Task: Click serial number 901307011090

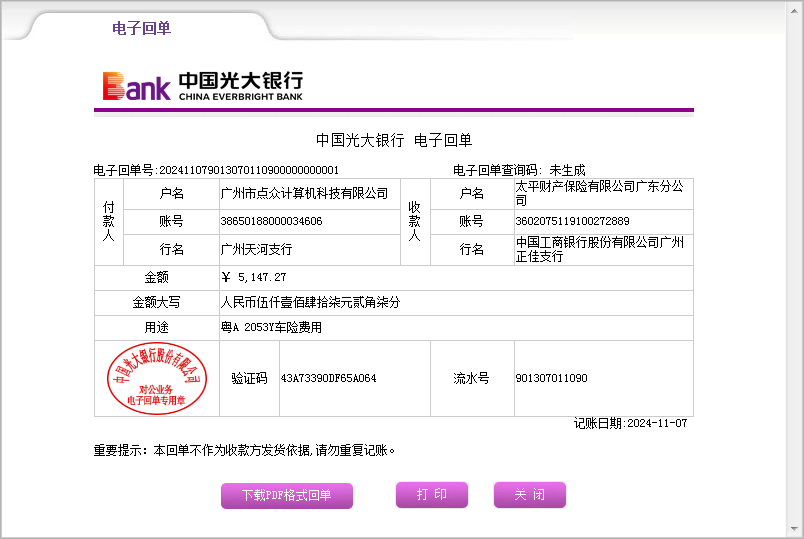Action: pos(551,379)
